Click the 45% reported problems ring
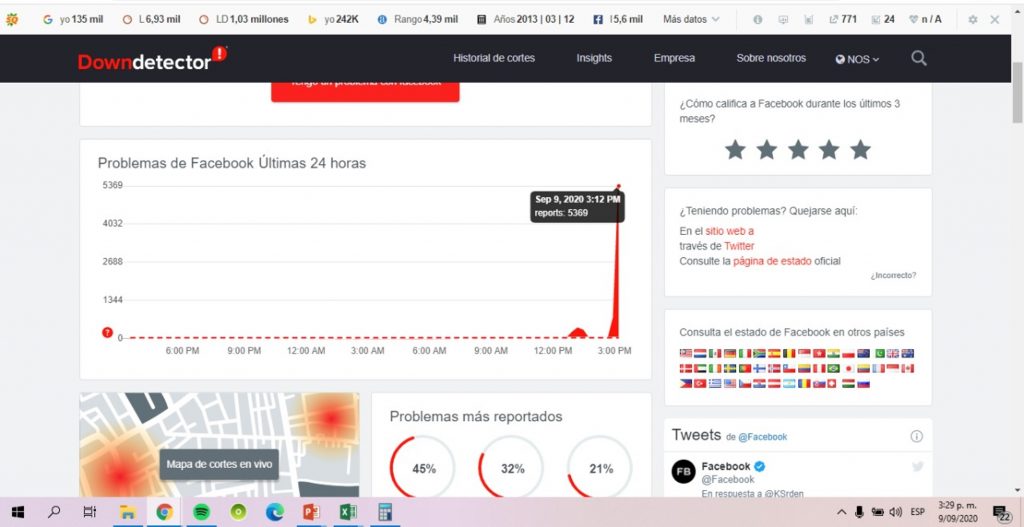 [x=423, y=468]
